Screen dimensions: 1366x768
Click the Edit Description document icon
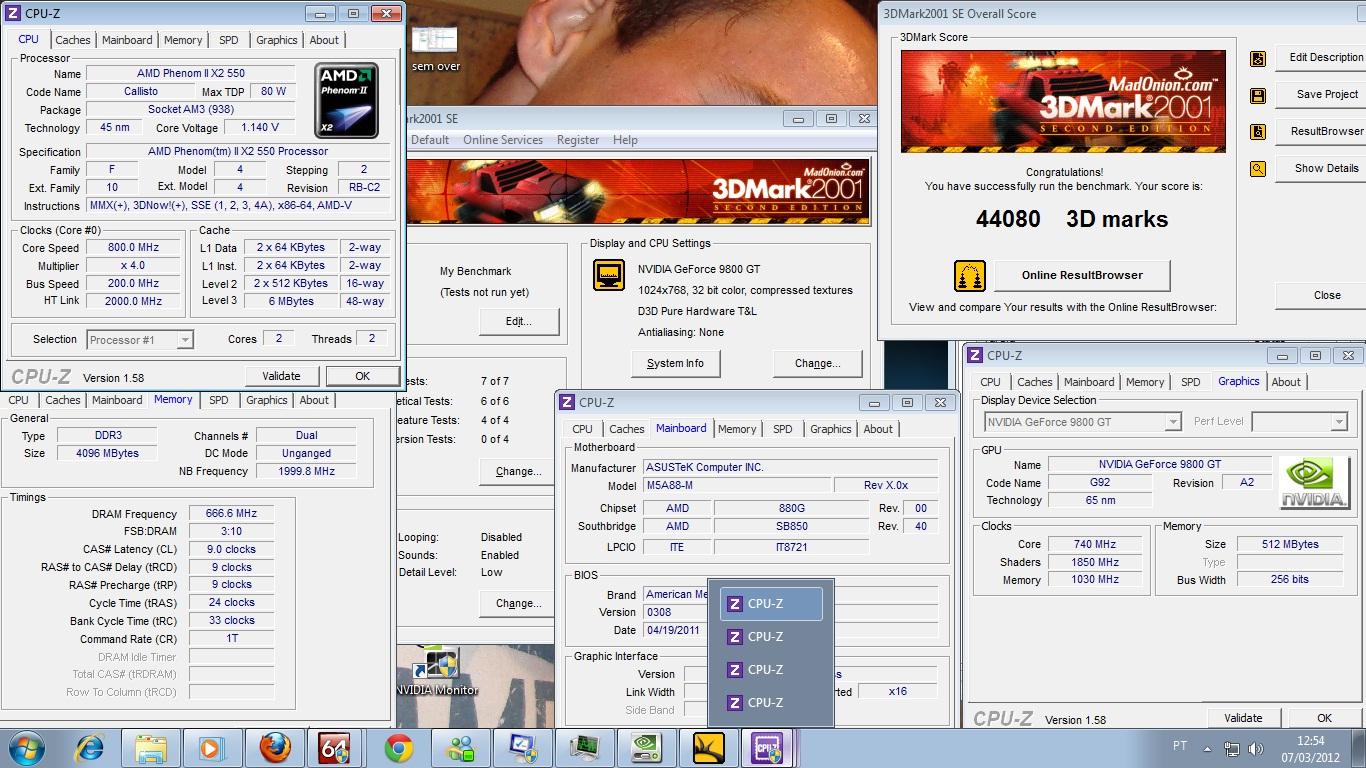click(x=1258, y=59)
